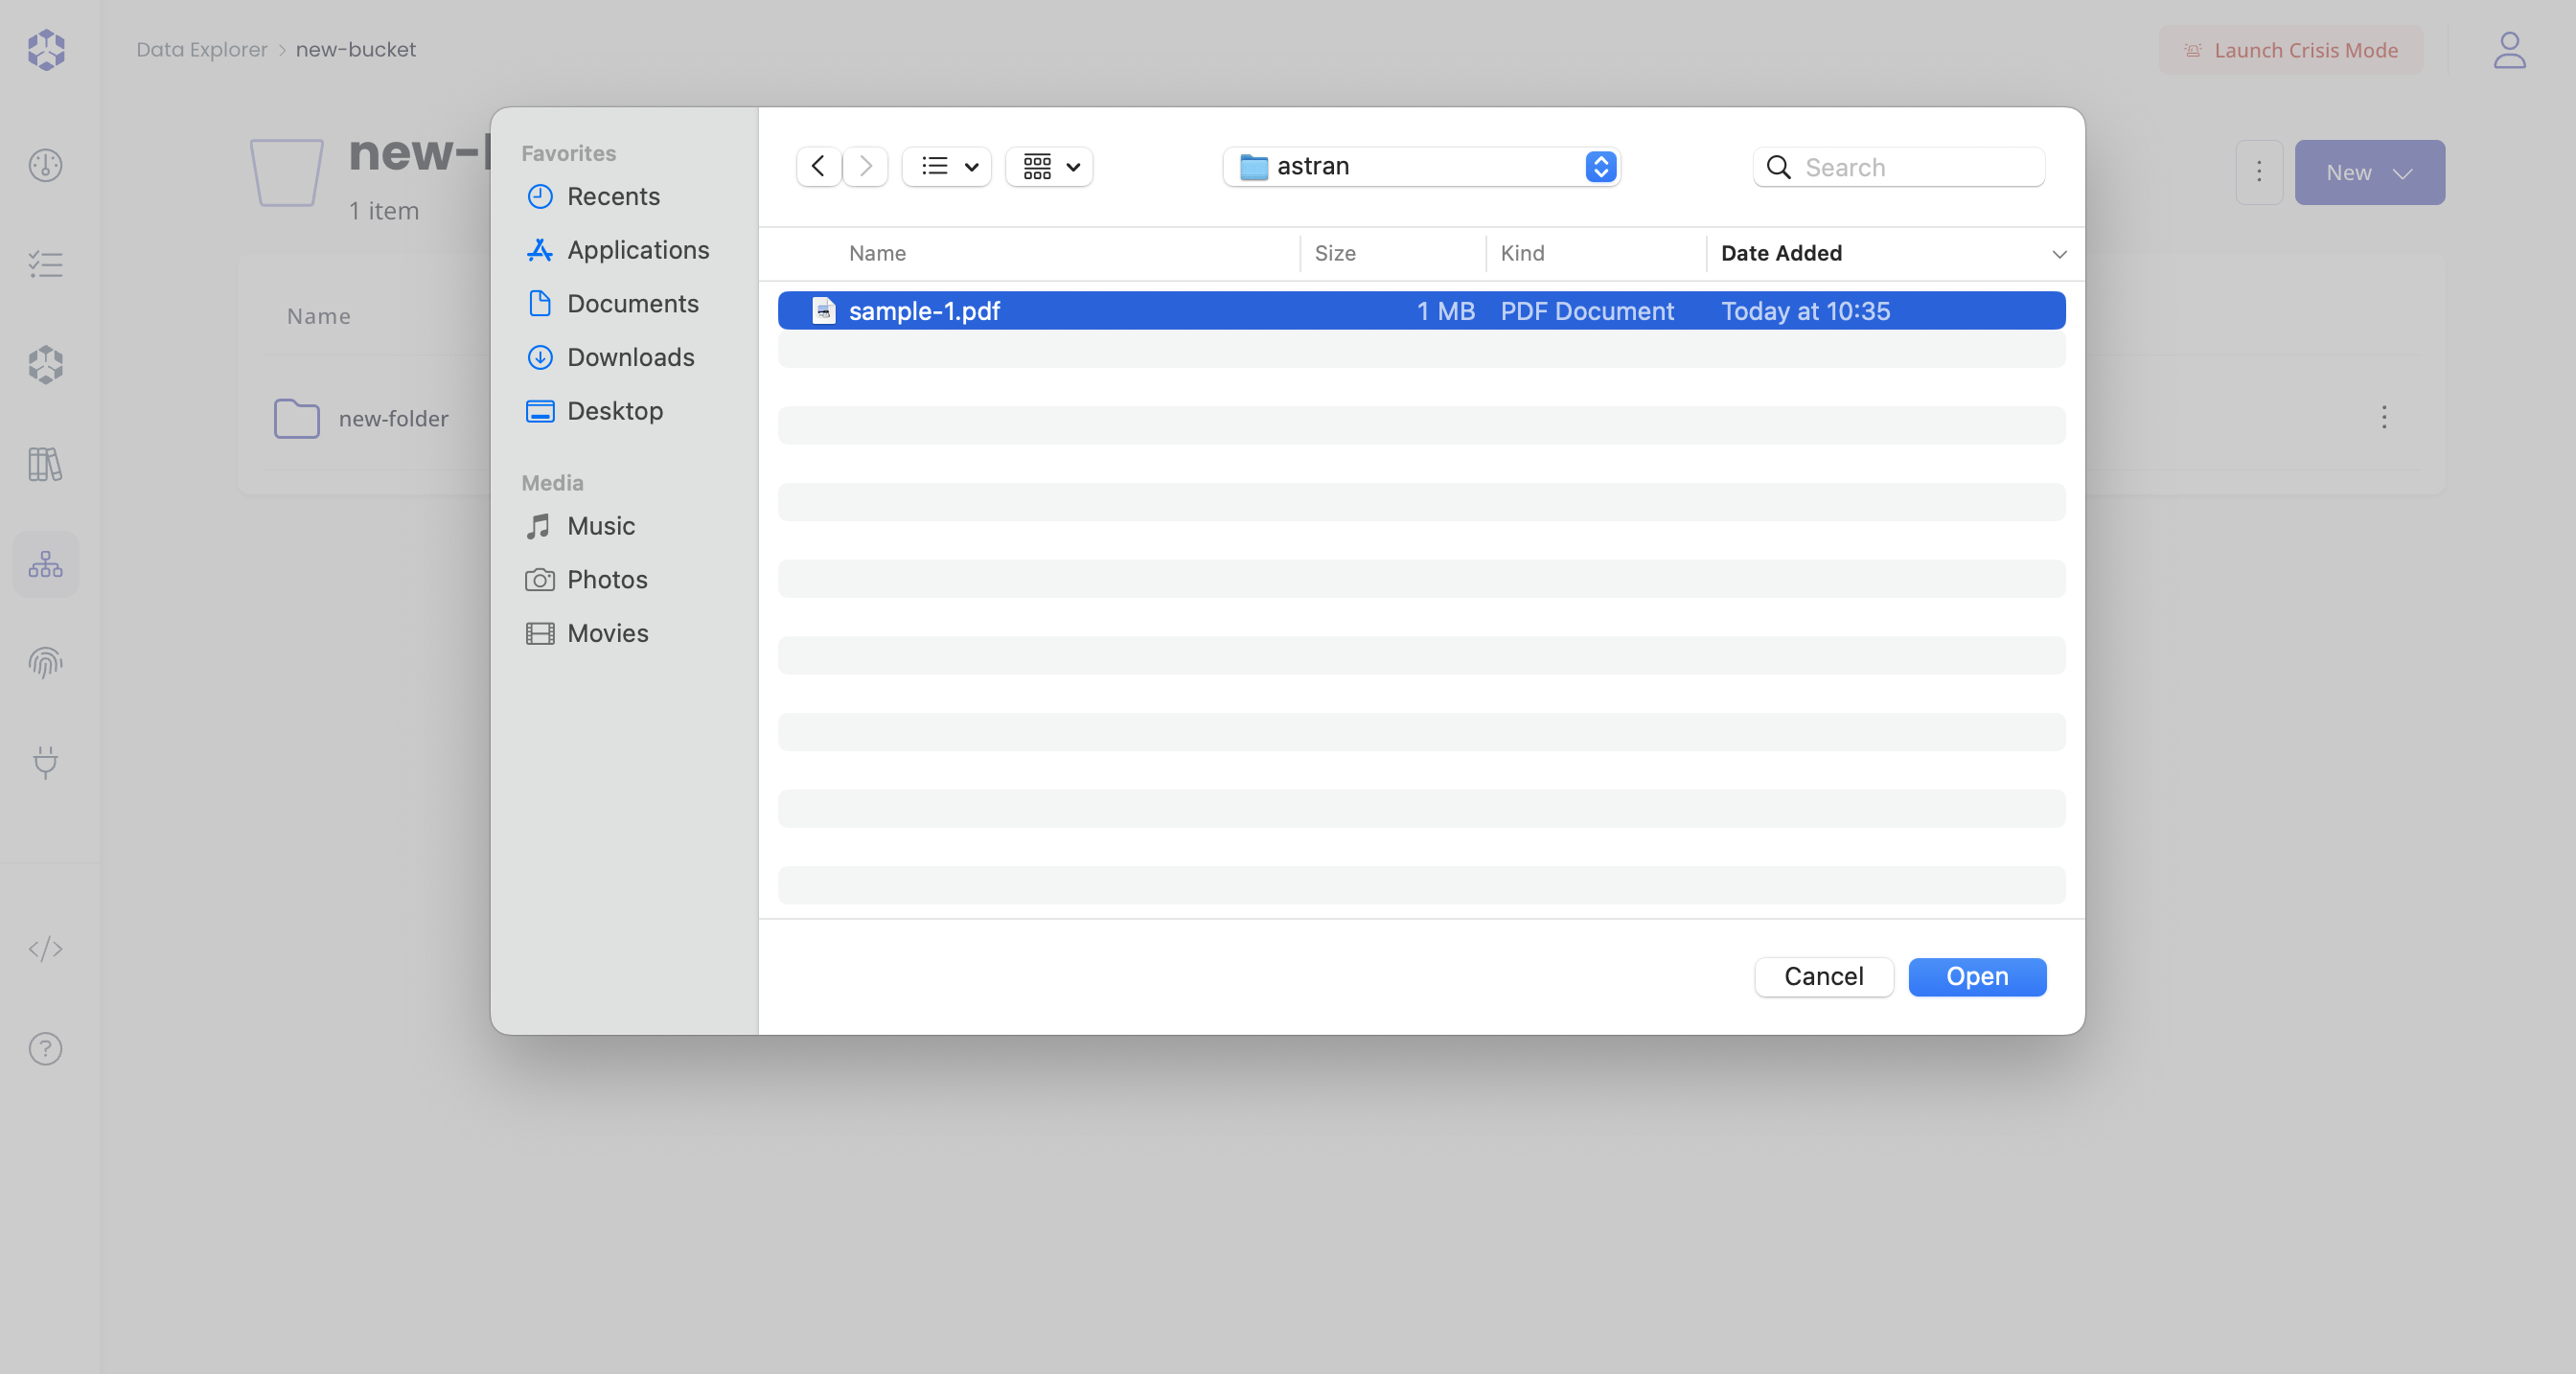Open the grouping options dropdown
Viewport: 2576px width, 1374px height.
pyautogui.click(x=1049, y=166)
